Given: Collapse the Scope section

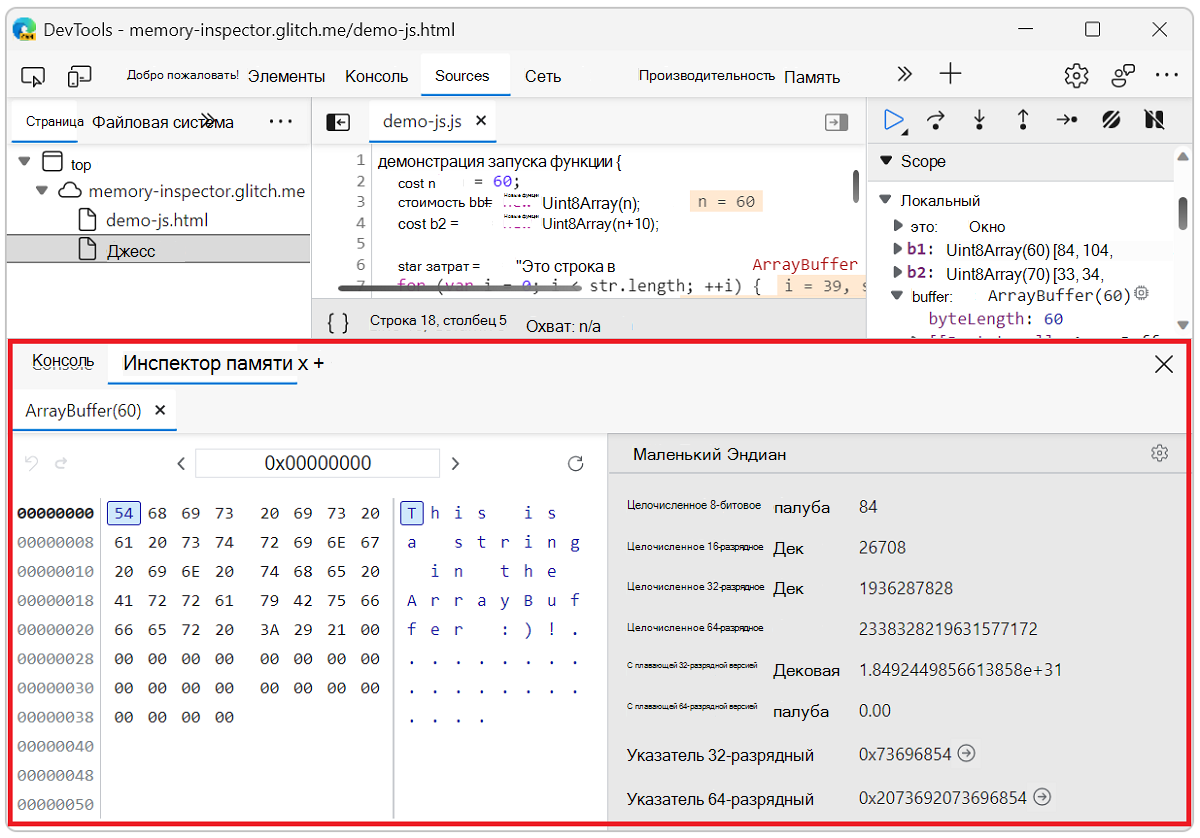Looking at the screenshot, I should coord(885,161).
